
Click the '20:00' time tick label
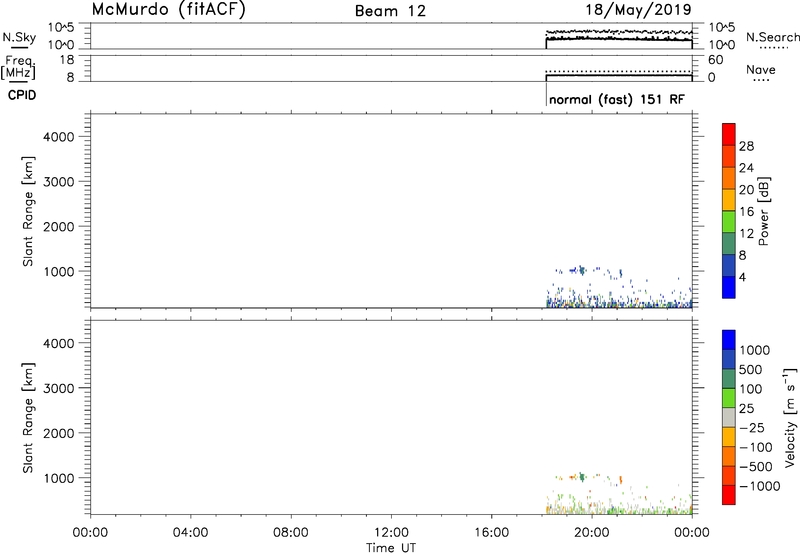coord(592,533)
